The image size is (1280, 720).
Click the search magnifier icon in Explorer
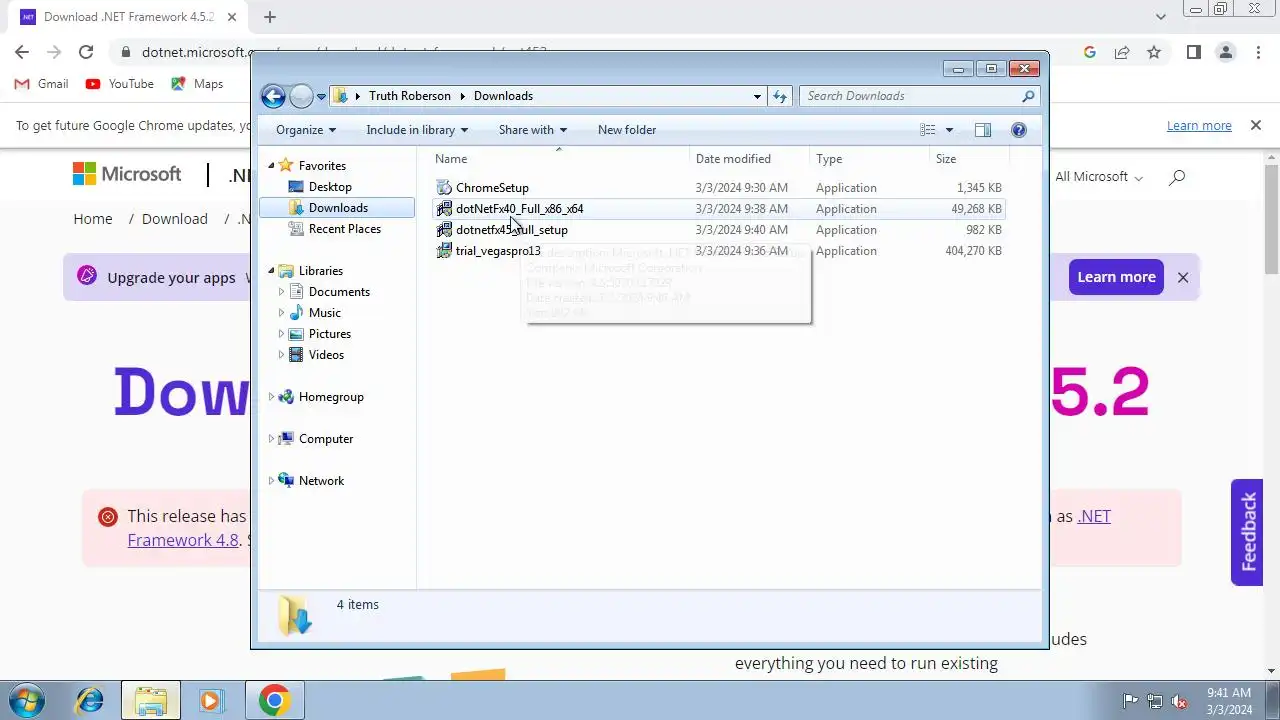[1028, 96]
